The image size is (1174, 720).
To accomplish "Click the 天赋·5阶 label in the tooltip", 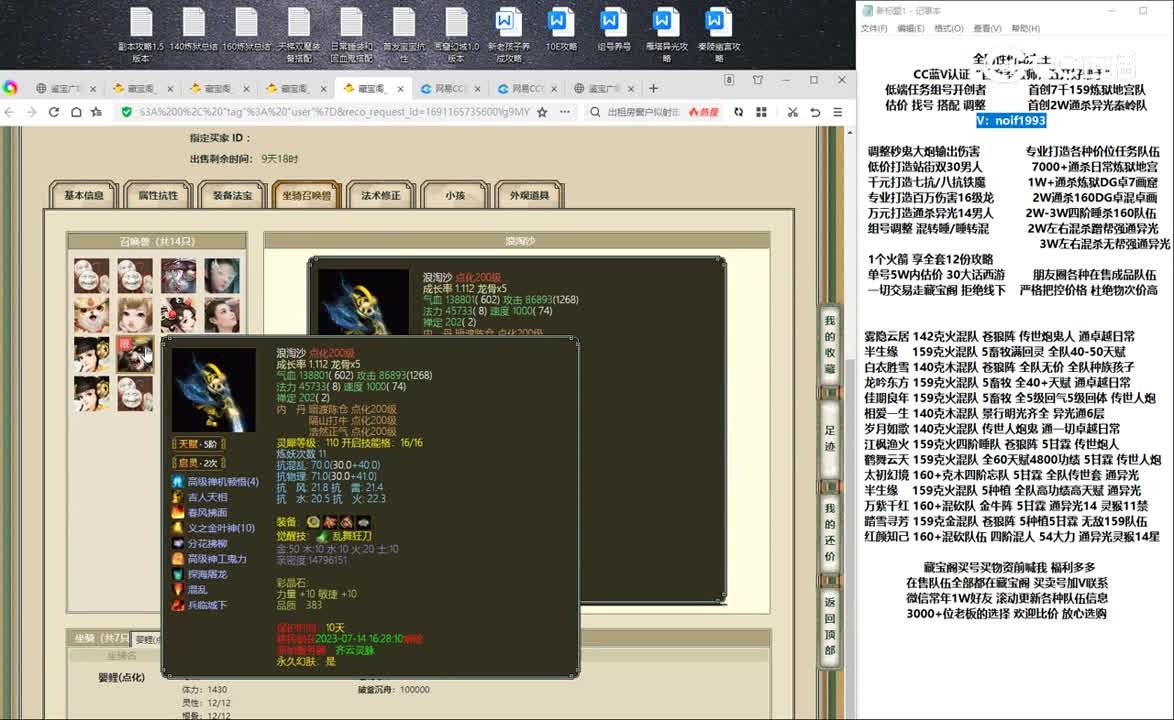I will tap(198, 444).
